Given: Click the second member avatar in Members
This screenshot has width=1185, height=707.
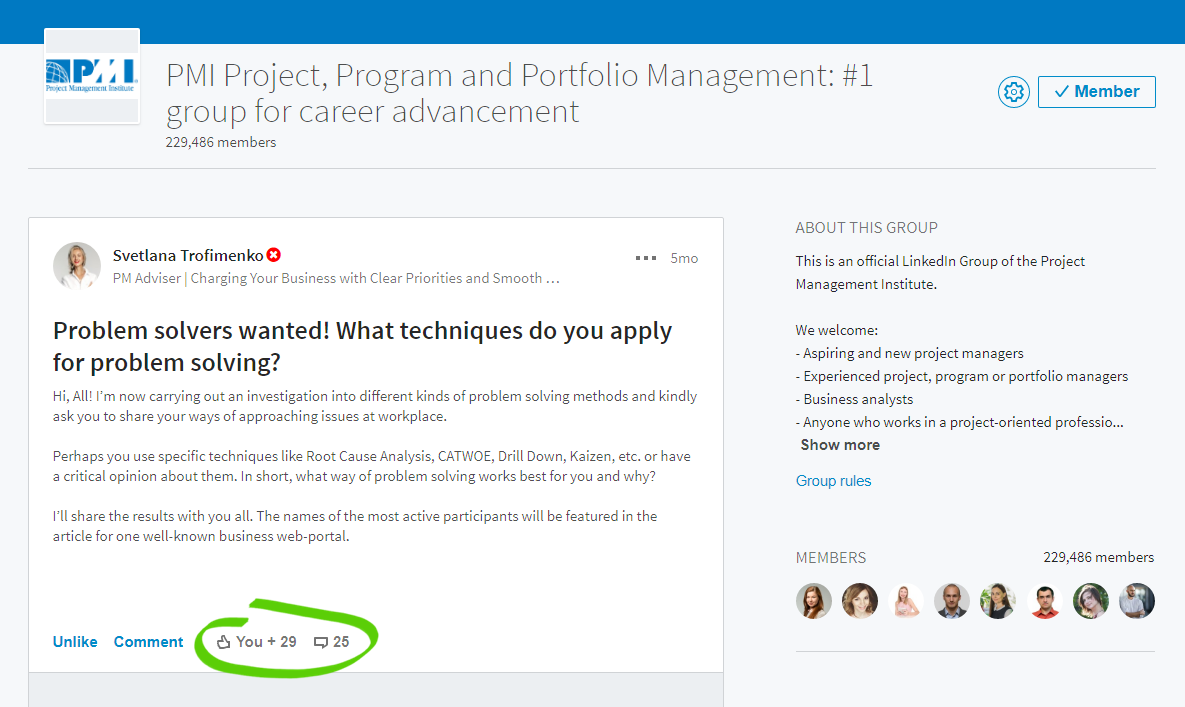Looking at the screenshot, I should (860, 601).
